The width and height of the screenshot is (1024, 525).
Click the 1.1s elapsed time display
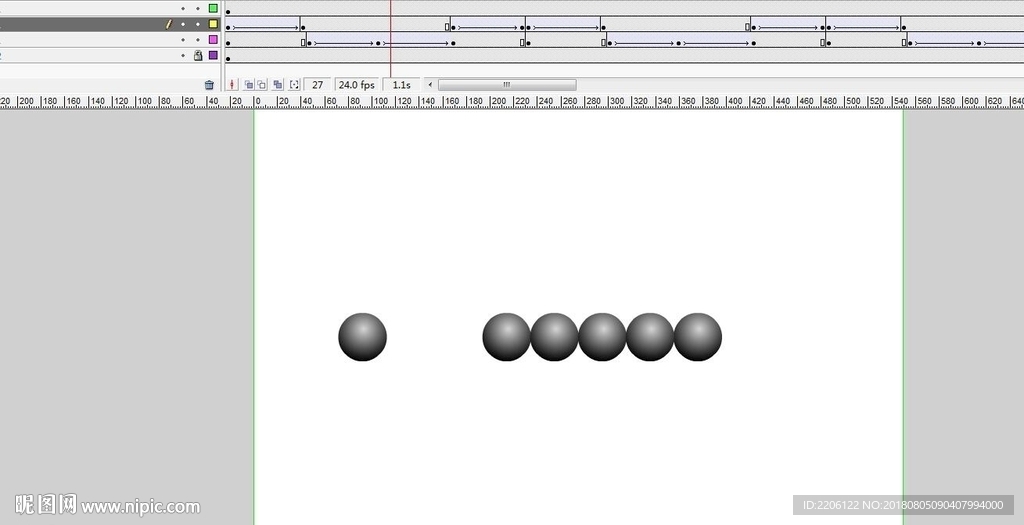coord(402,86)
